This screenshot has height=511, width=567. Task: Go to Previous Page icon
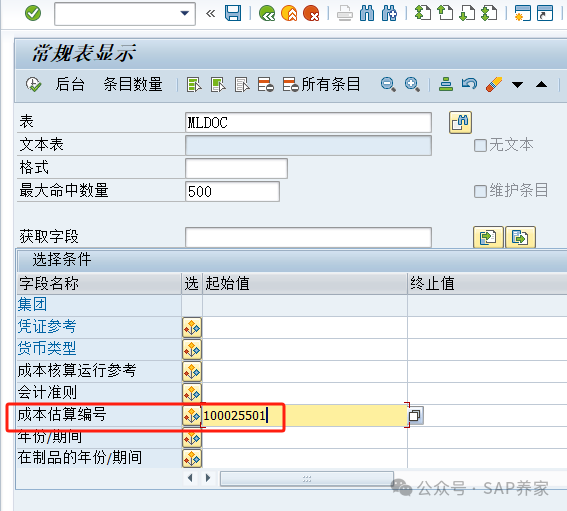tap(445, 13)
